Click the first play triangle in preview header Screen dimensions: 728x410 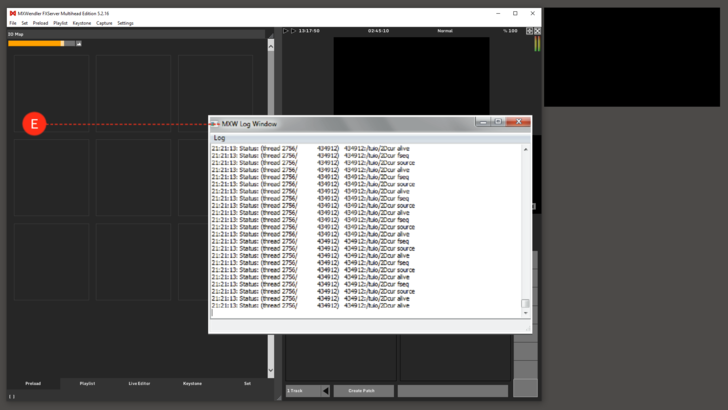286,31
